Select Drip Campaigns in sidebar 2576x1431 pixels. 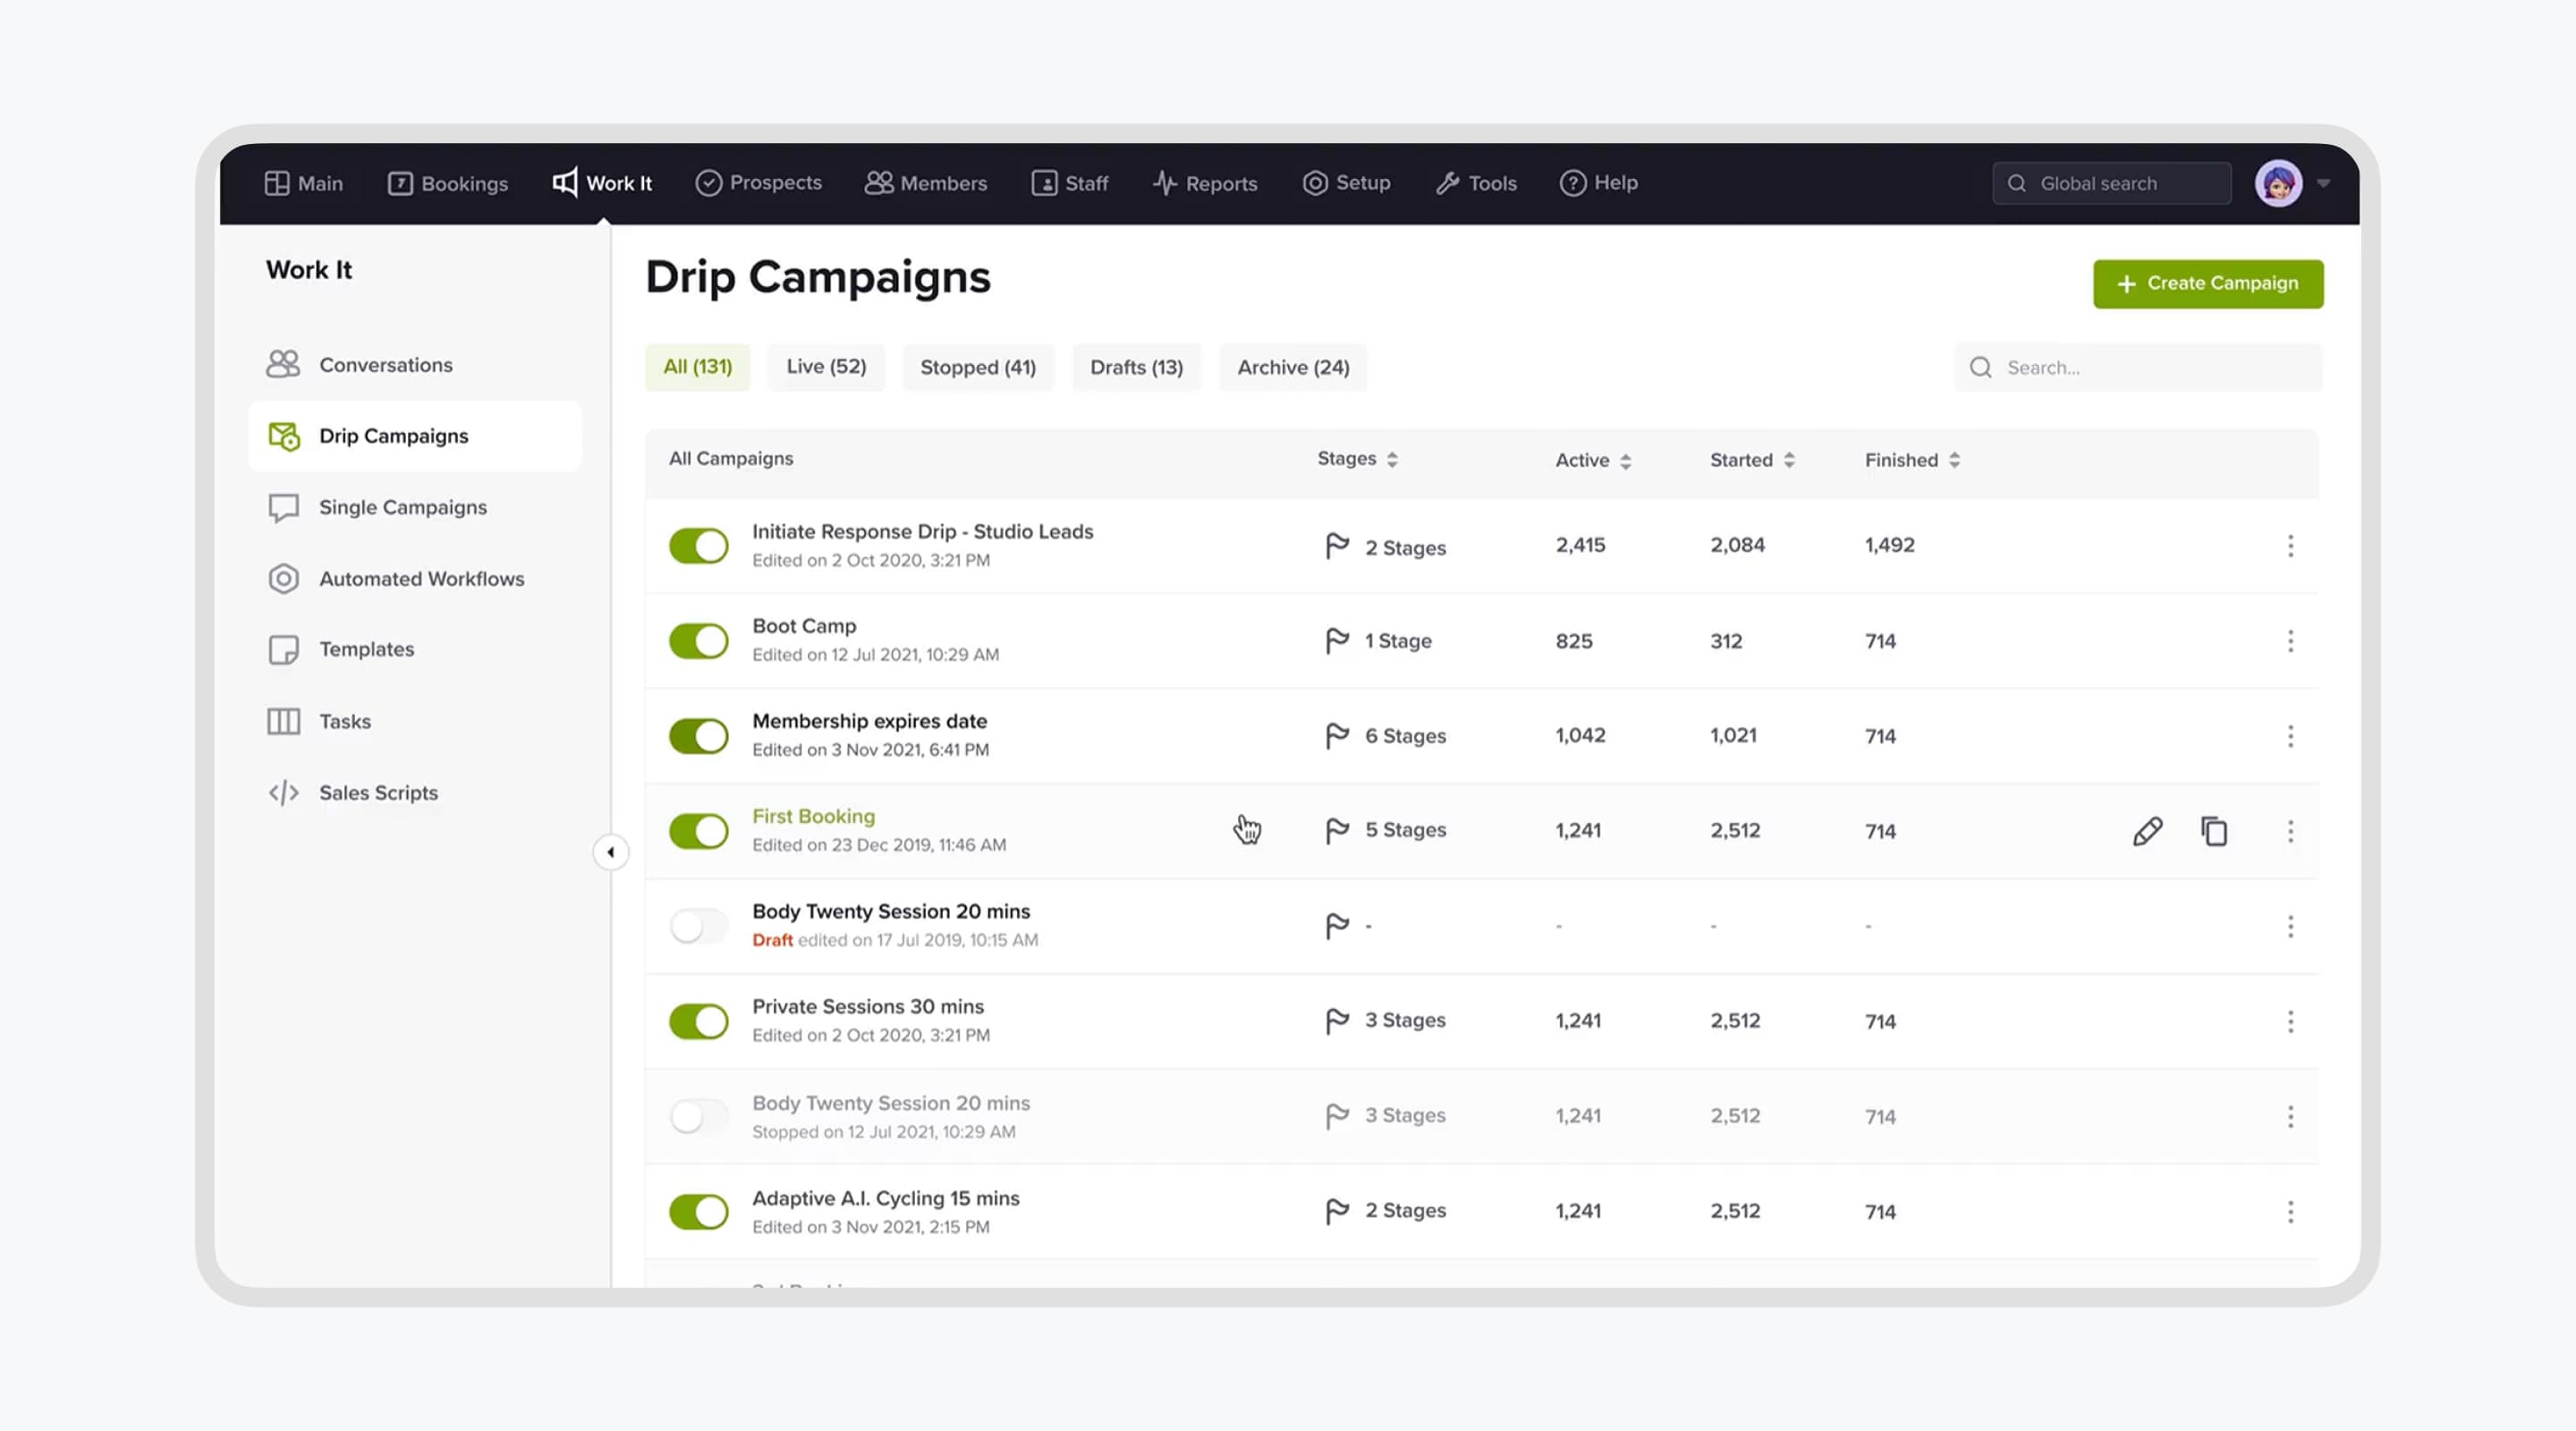click(x=415, y=436)
